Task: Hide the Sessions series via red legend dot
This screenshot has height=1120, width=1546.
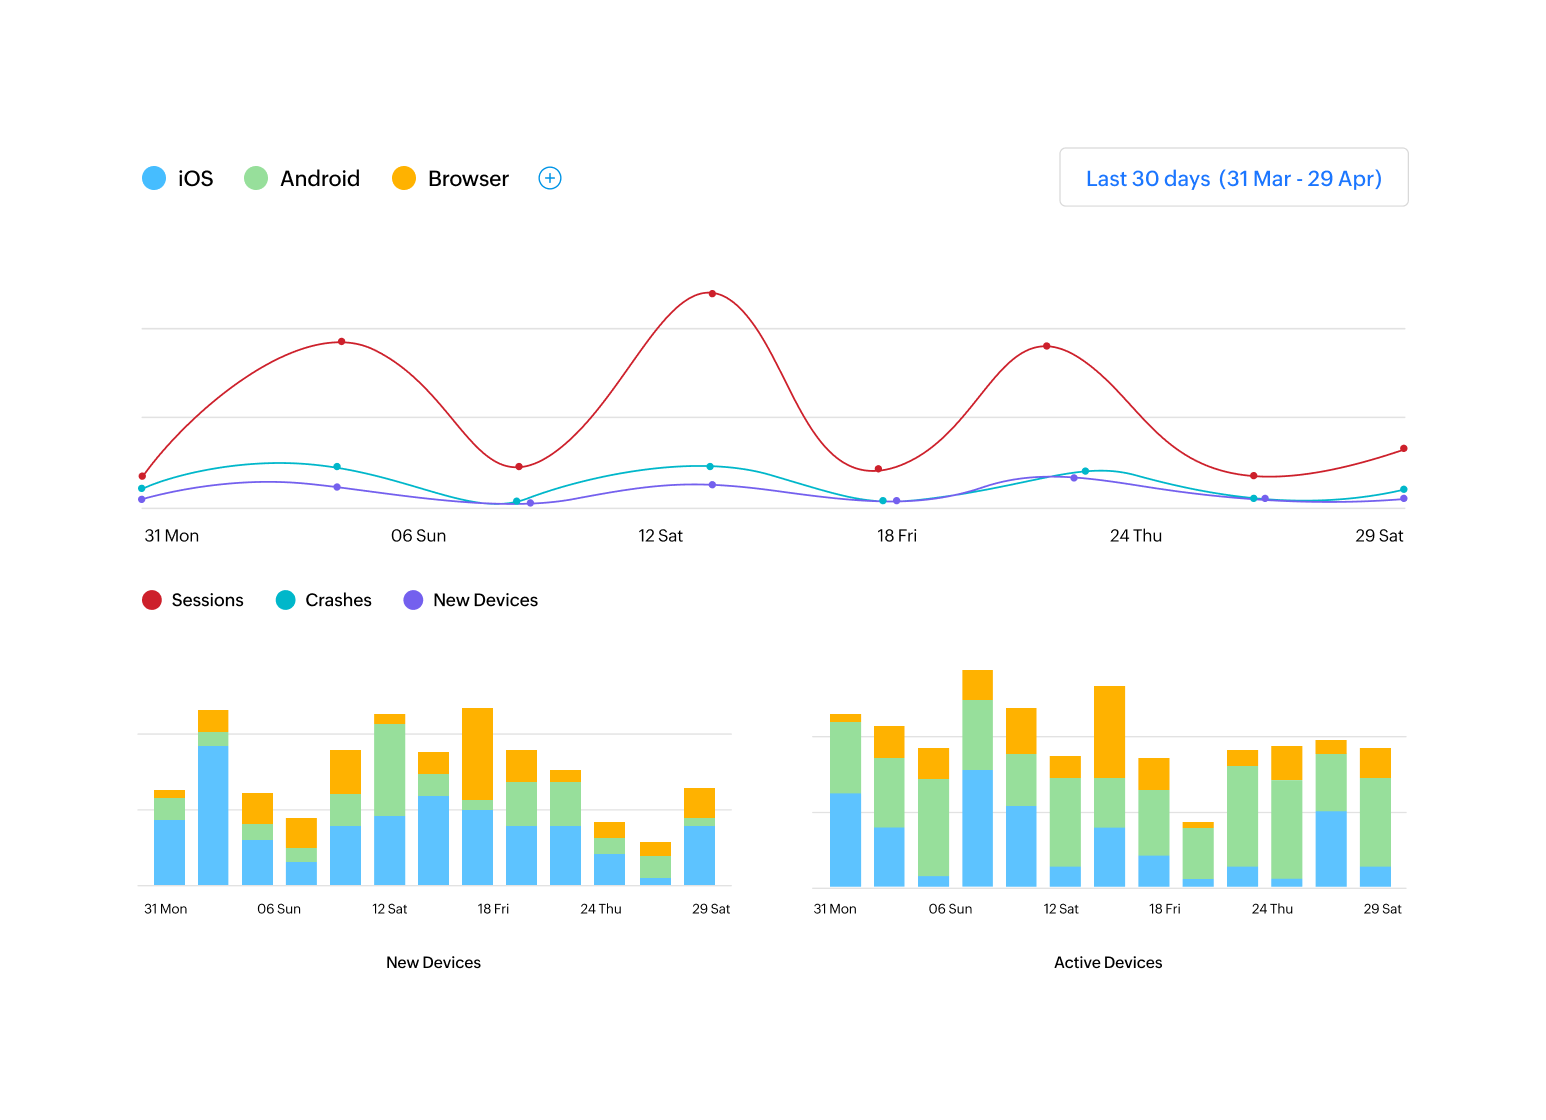Action: point(152,600)
